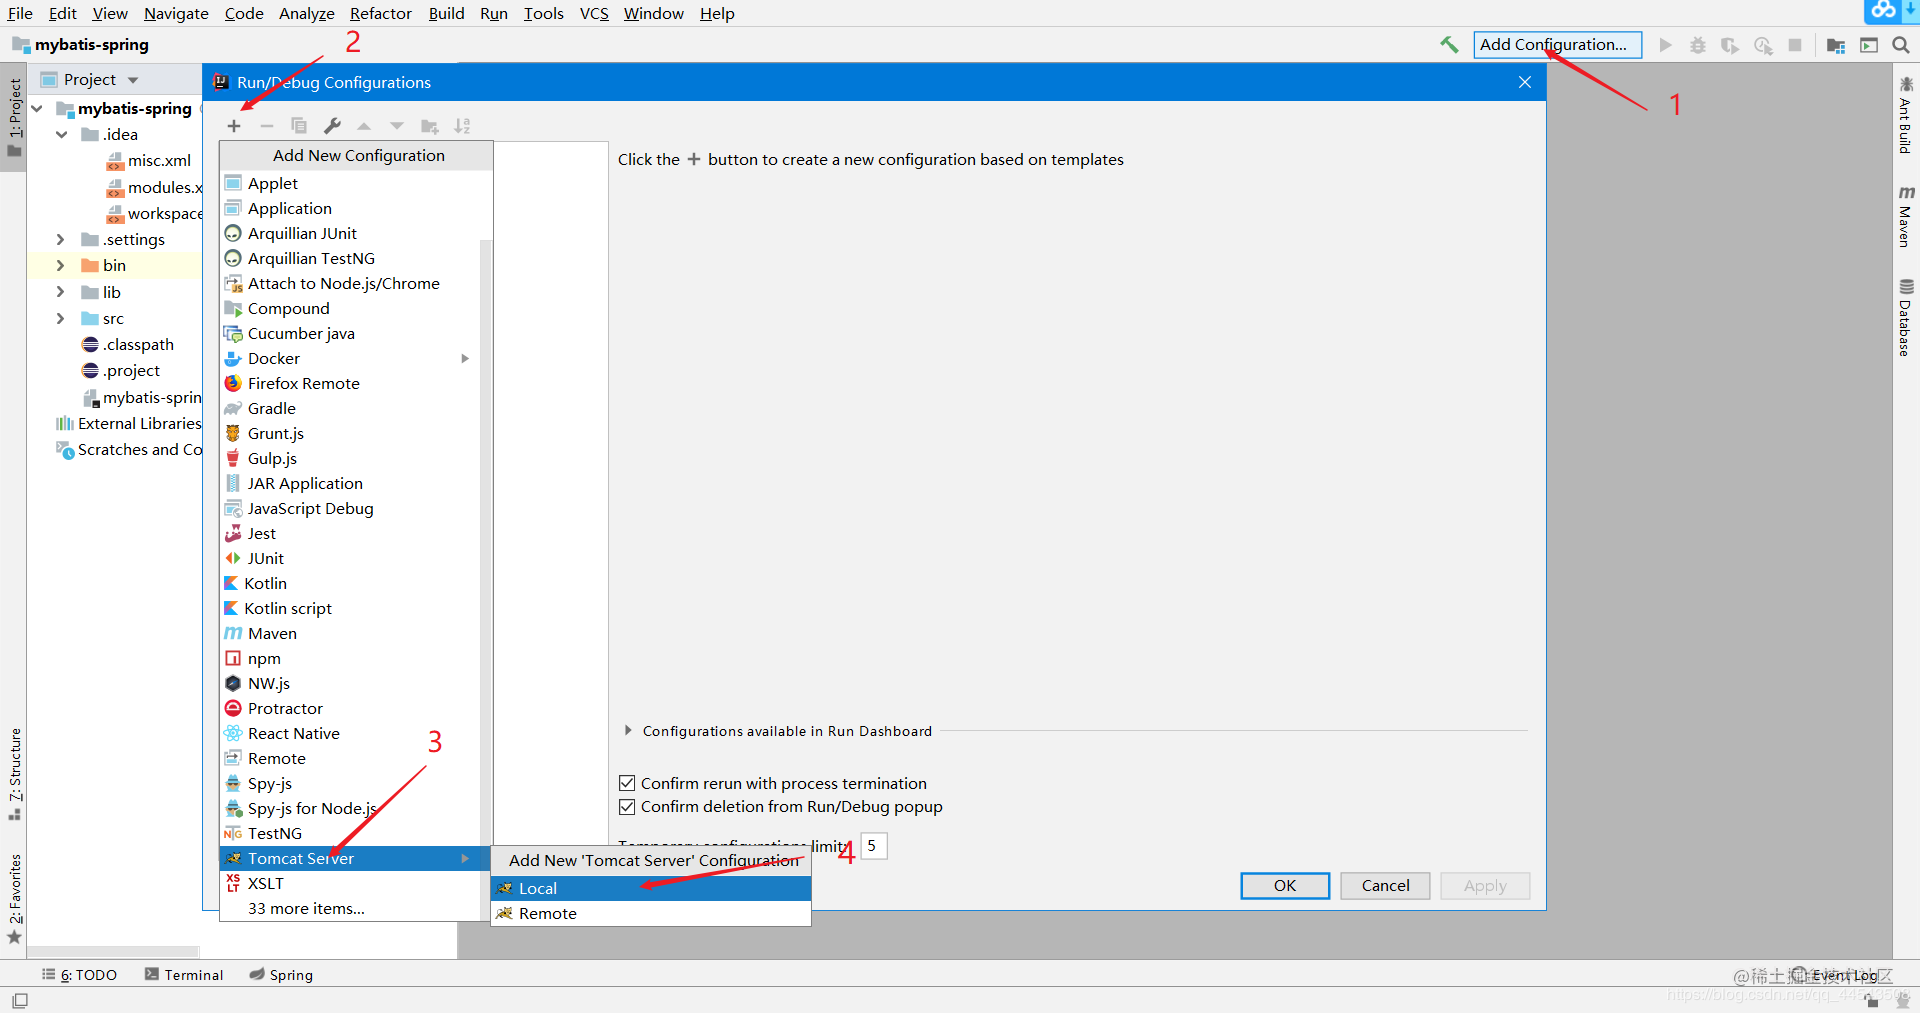The width and height of the screenshot is (1920, 1013).
Task: Click the Add Configuration... button
Action: coord(1557,45)
